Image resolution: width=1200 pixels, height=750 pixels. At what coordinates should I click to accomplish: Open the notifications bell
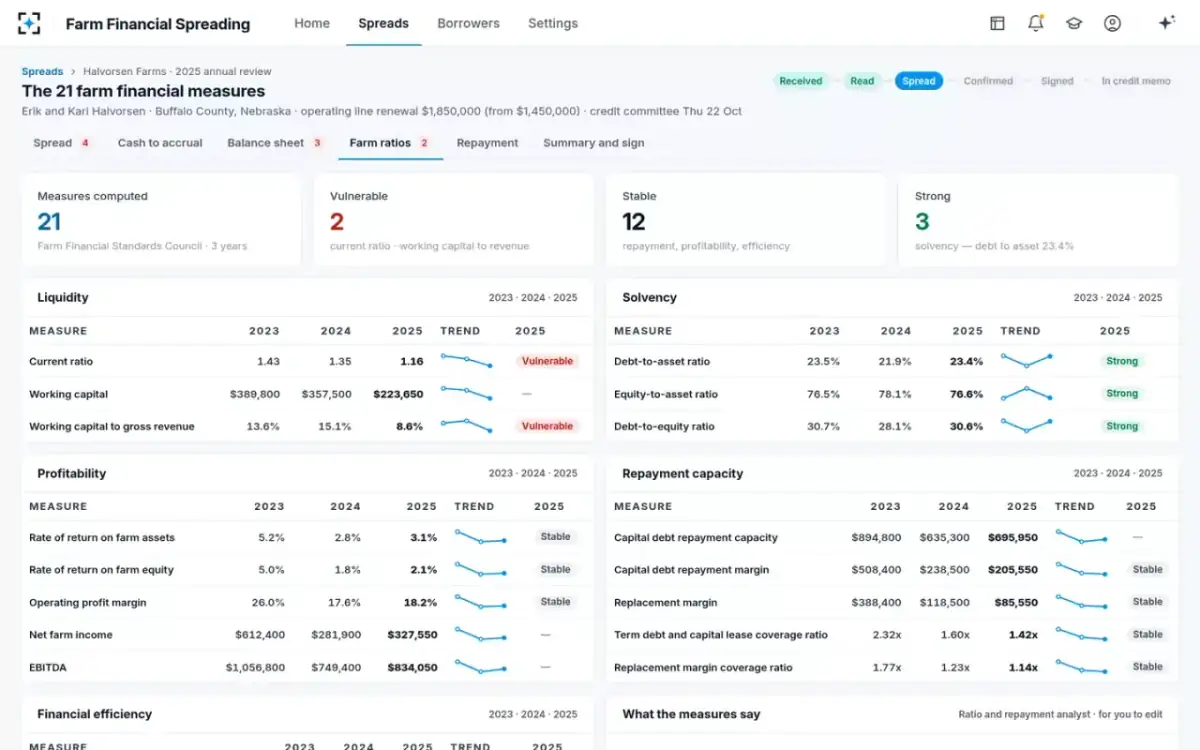[x=1036, y=23]
